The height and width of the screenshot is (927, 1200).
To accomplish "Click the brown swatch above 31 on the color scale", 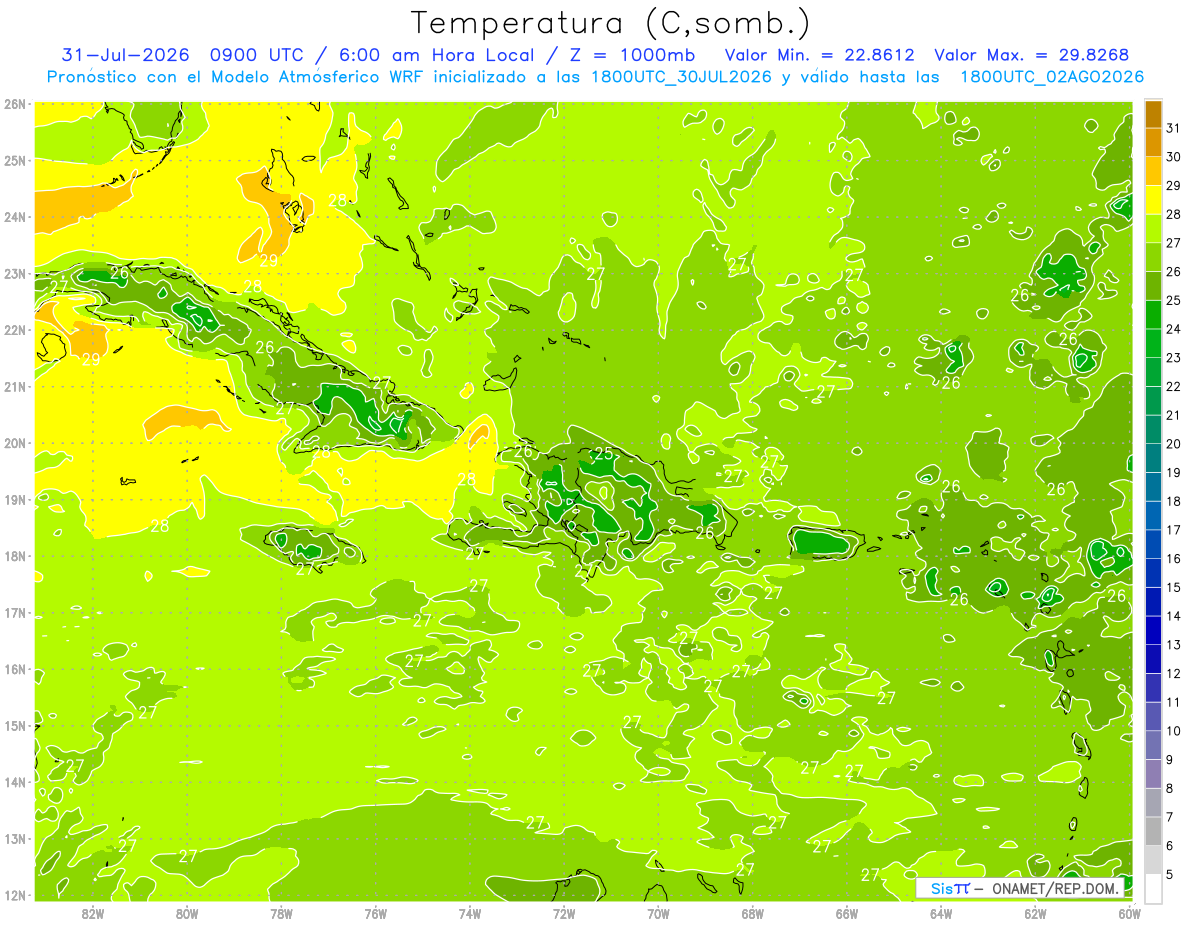I will click(1153, 114).
